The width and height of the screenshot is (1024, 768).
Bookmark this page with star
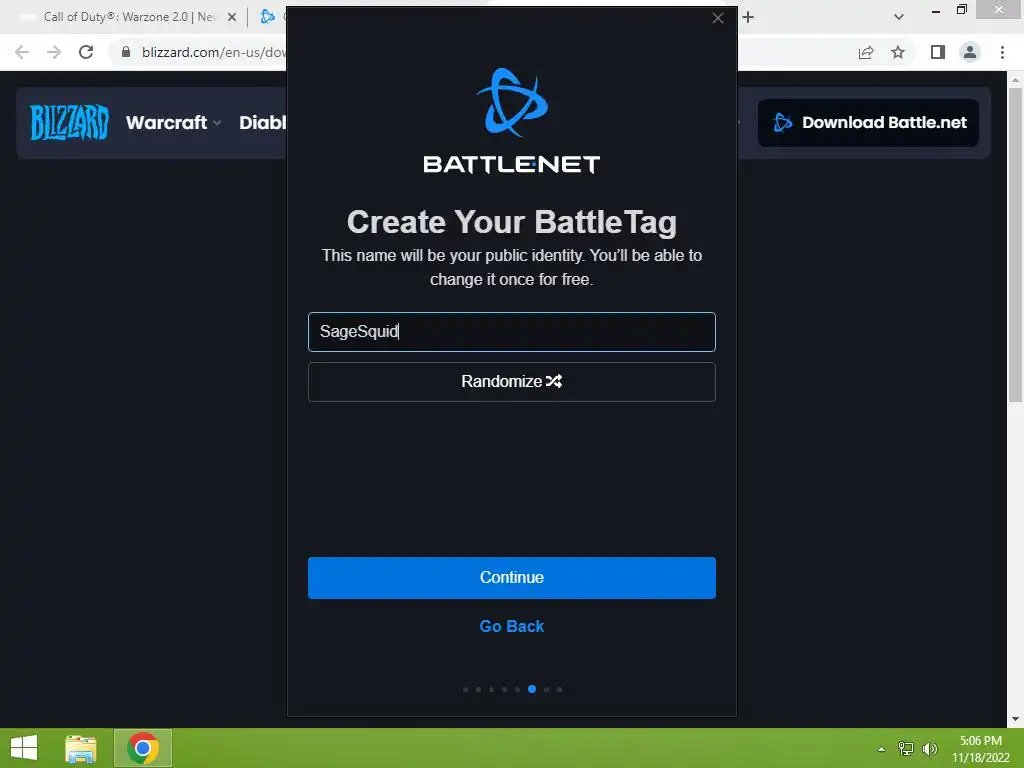(898, 52)
